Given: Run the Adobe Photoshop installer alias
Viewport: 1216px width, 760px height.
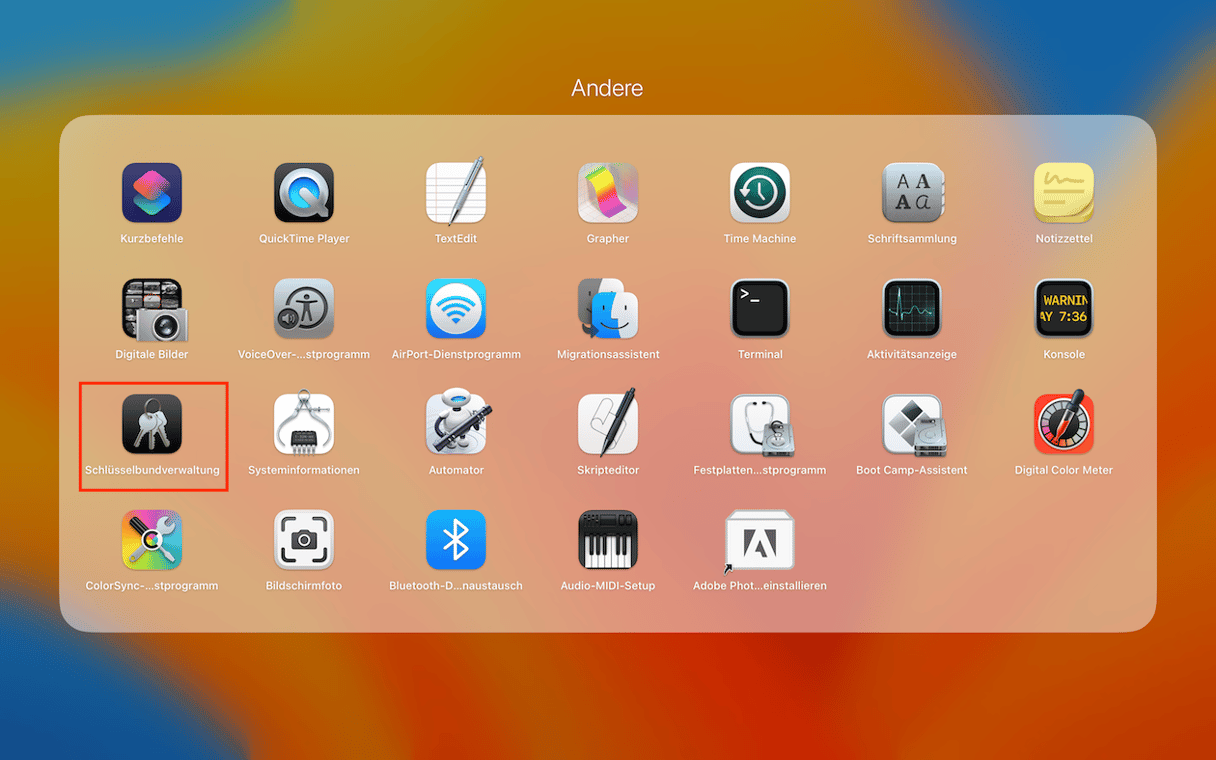Looking at the screenshot, I should point(760,541).
